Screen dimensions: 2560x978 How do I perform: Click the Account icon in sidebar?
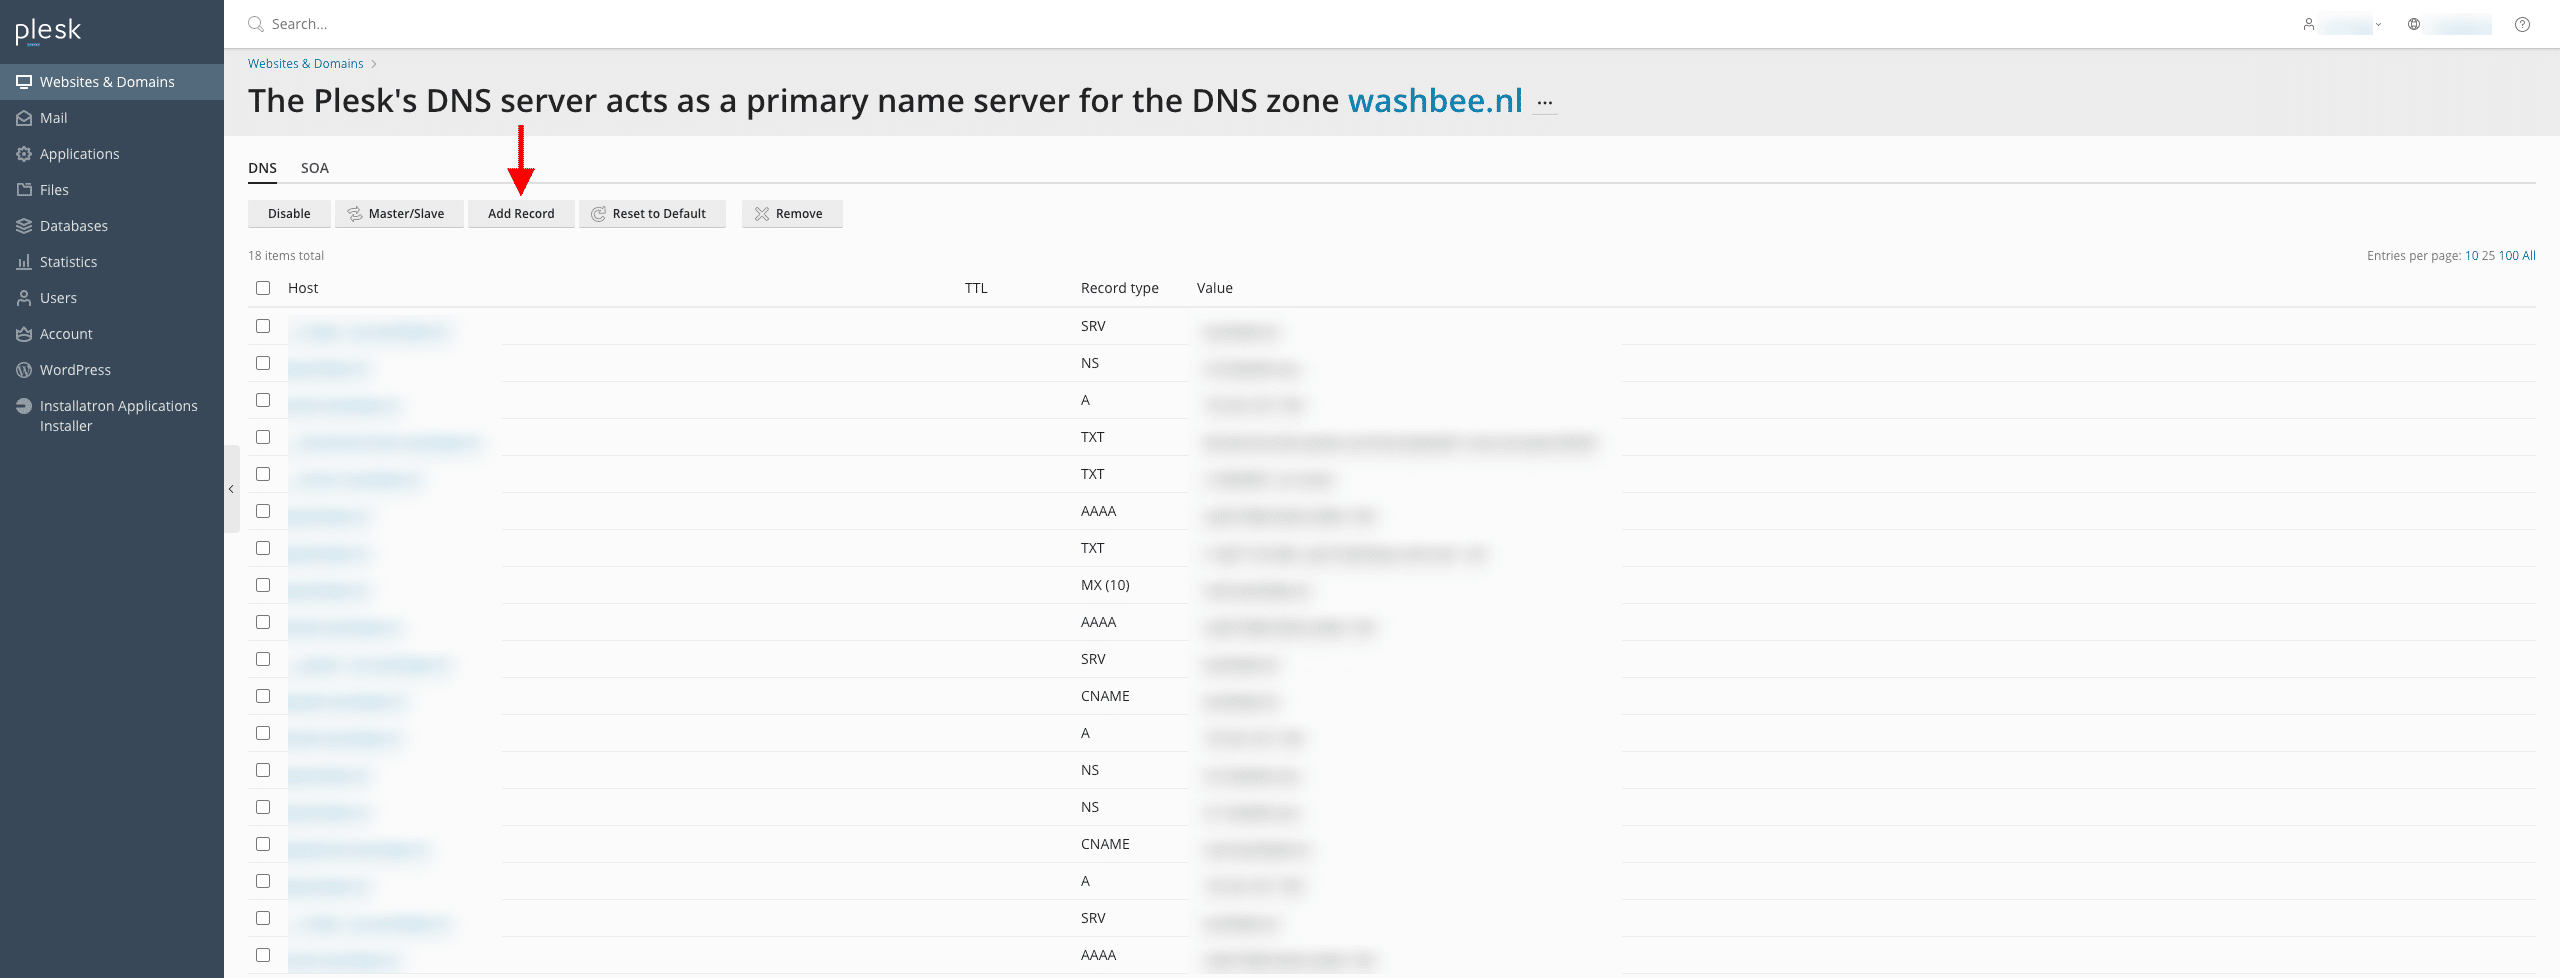pyautogui.click(x=24, y=334)
